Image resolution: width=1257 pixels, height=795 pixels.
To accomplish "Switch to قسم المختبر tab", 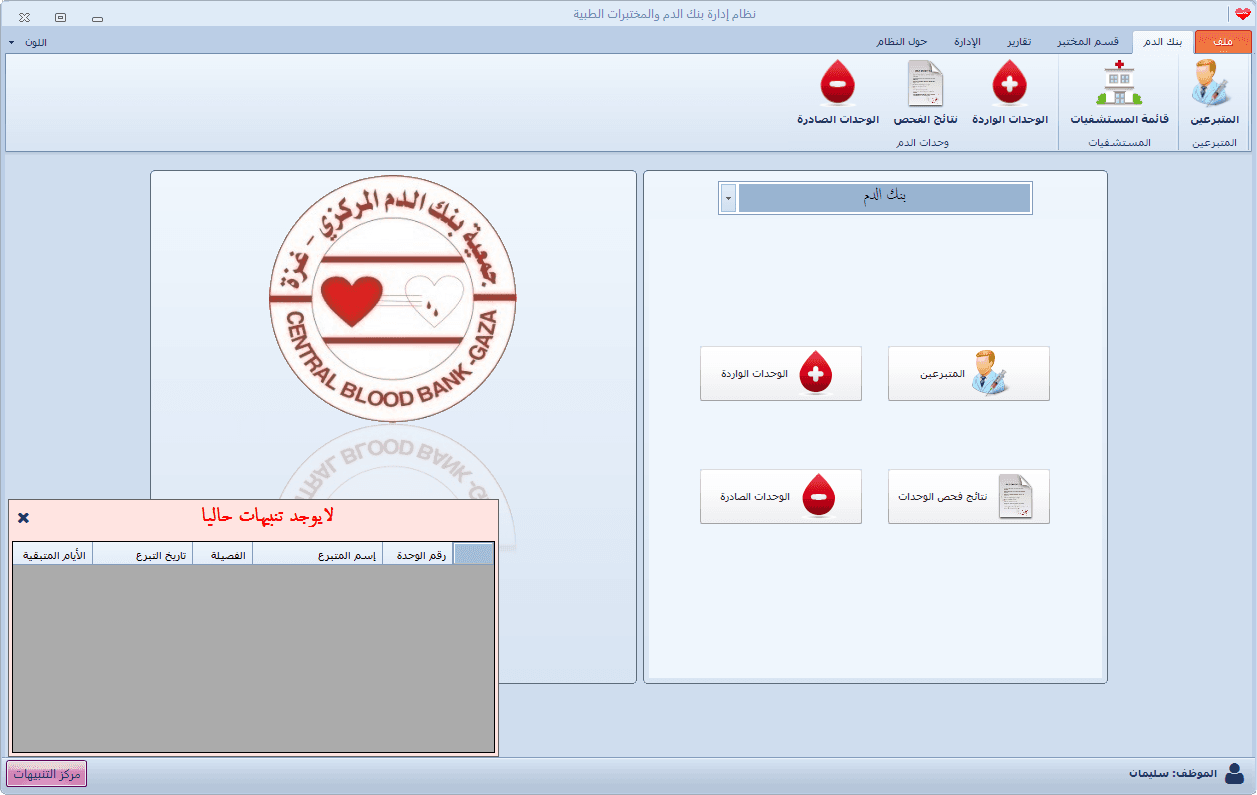I will click(1089, 42).
